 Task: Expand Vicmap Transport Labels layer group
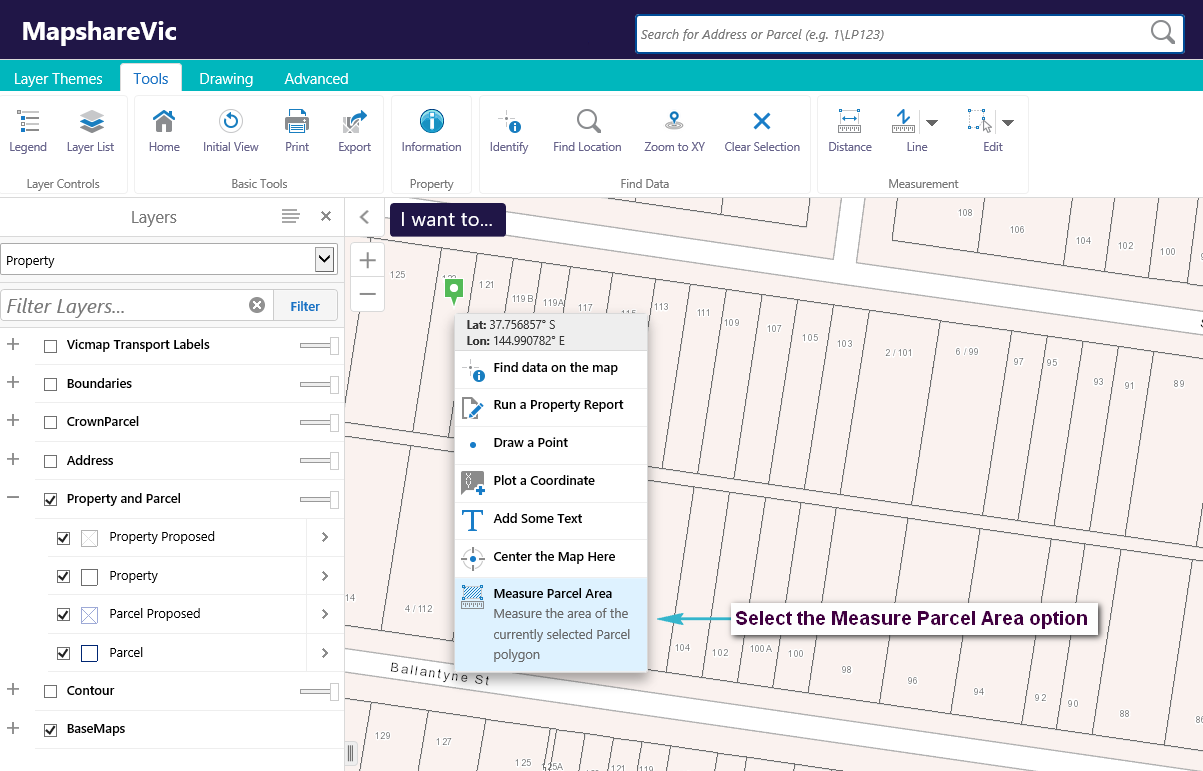pyautogui.click(x=13, y=344)
